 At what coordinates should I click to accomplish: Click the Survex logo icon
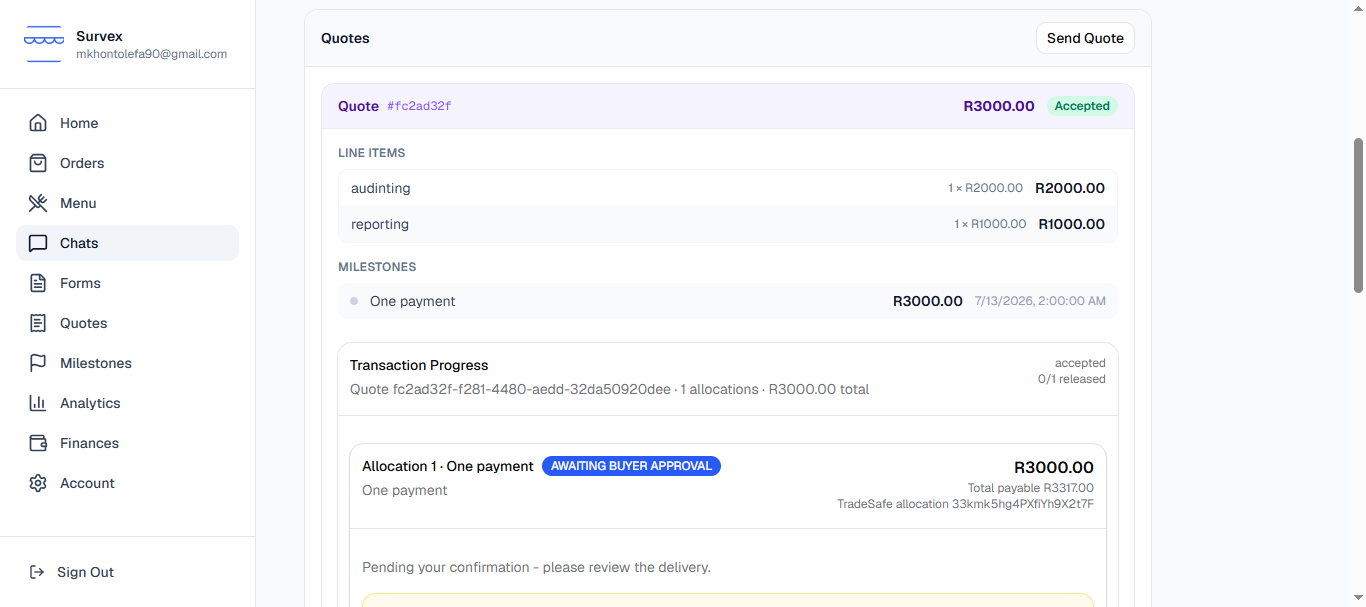[x=44, y=45]
